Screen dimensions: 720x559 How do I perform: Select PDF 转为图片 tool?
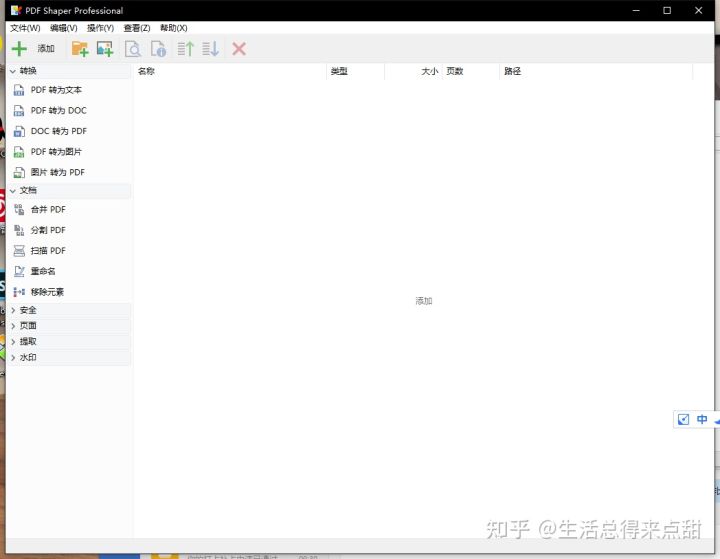[x=56, y=152]
